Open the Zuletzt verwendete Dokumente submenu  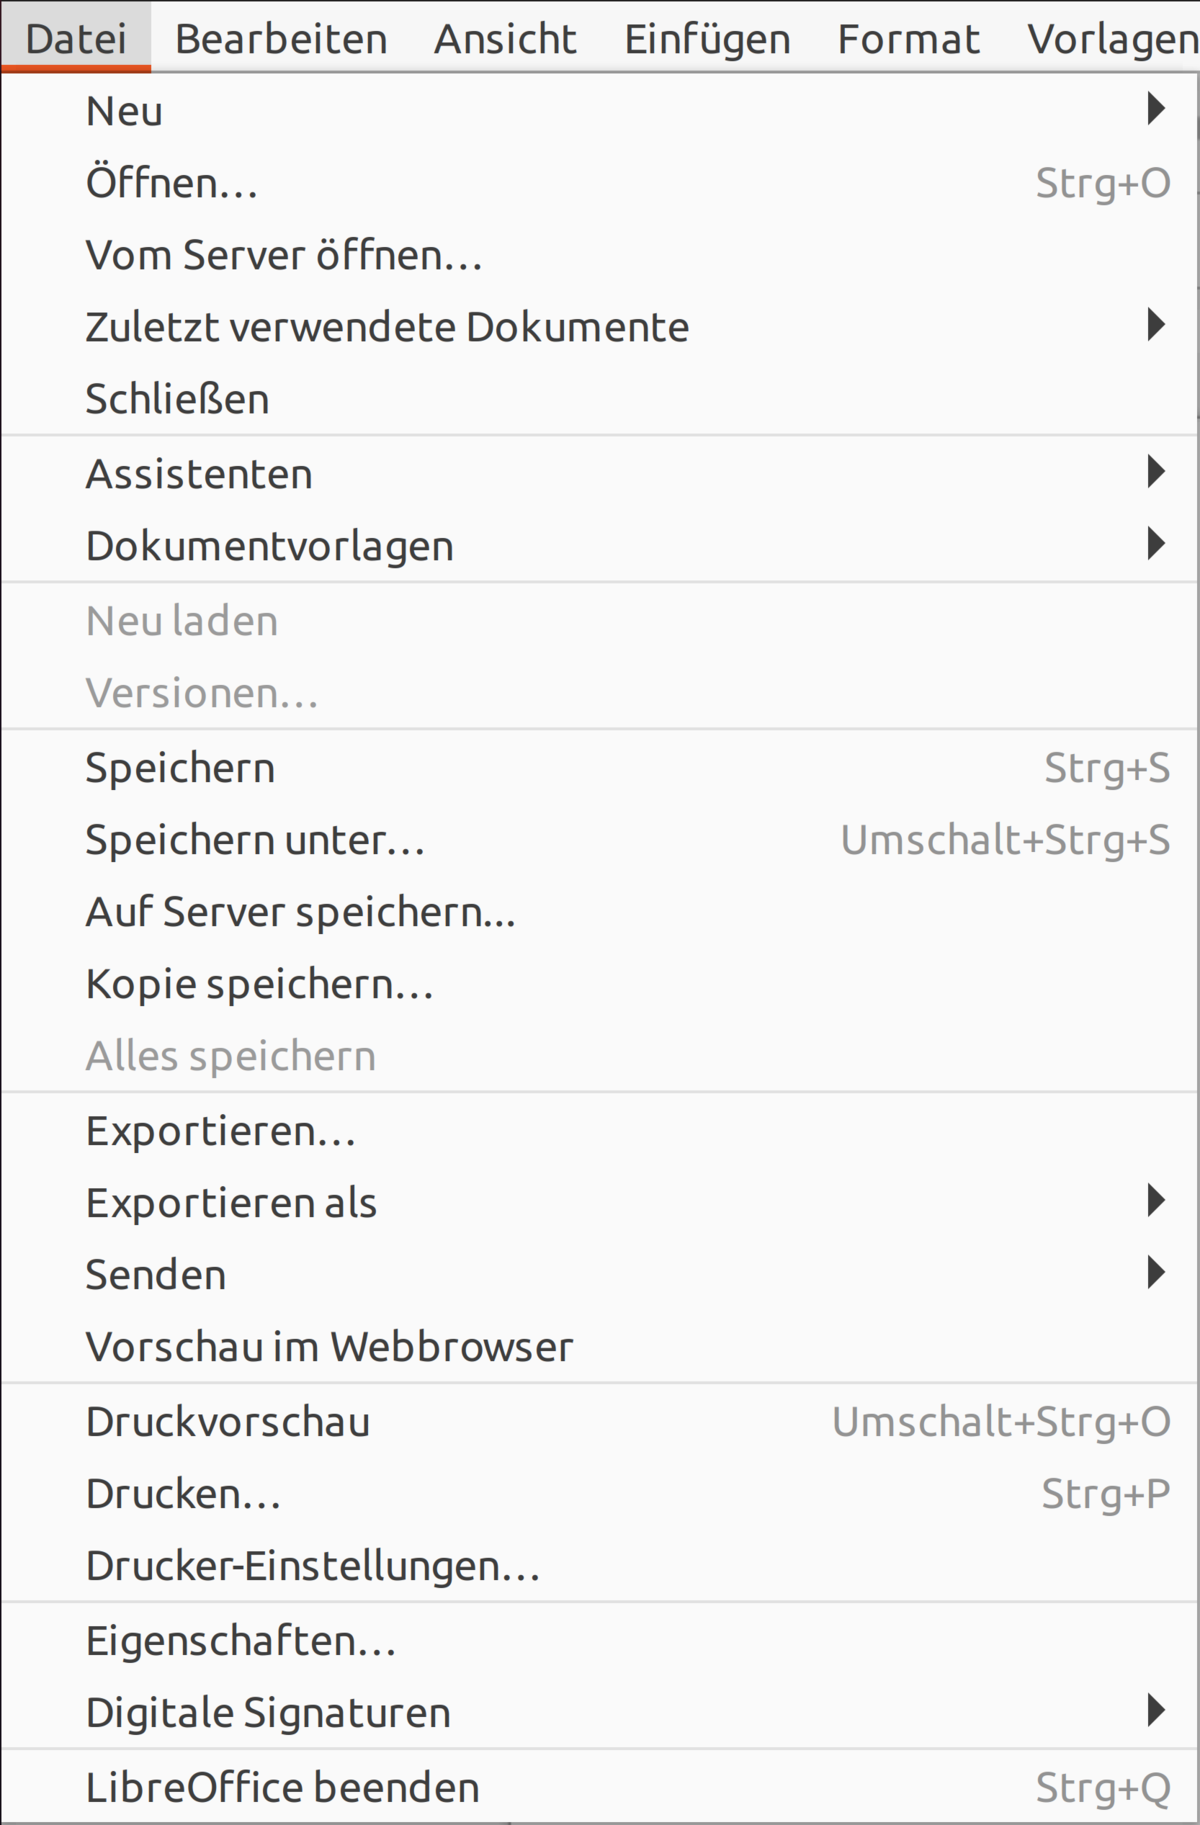(x=599, y=327)
